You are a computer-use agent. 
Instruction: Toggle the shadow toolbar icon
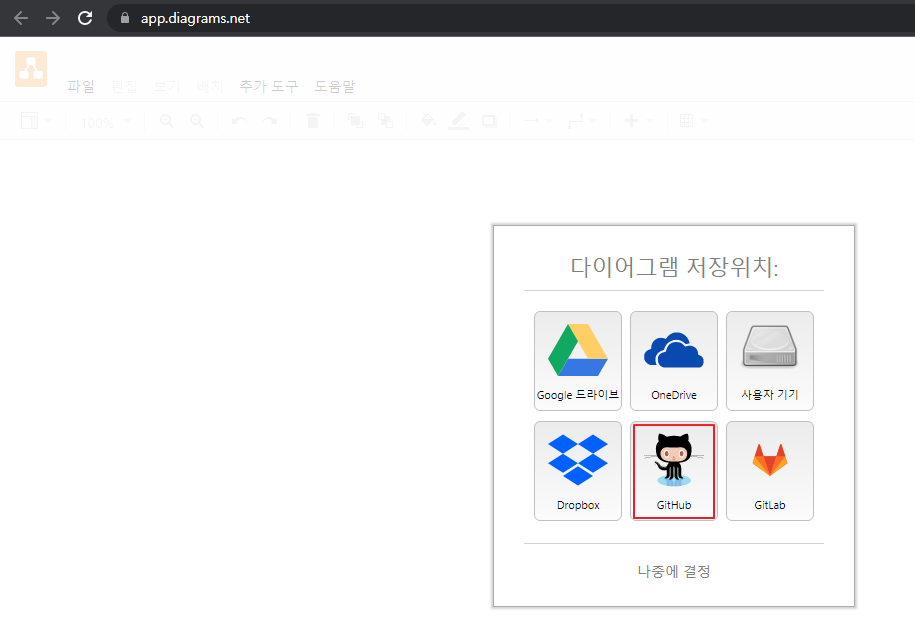coord(489,121)
